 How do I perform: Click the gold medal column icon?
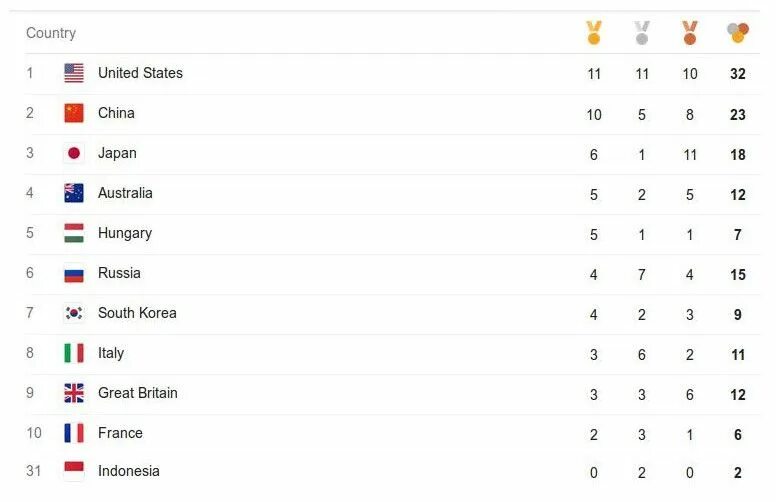(x=594, y=33)
